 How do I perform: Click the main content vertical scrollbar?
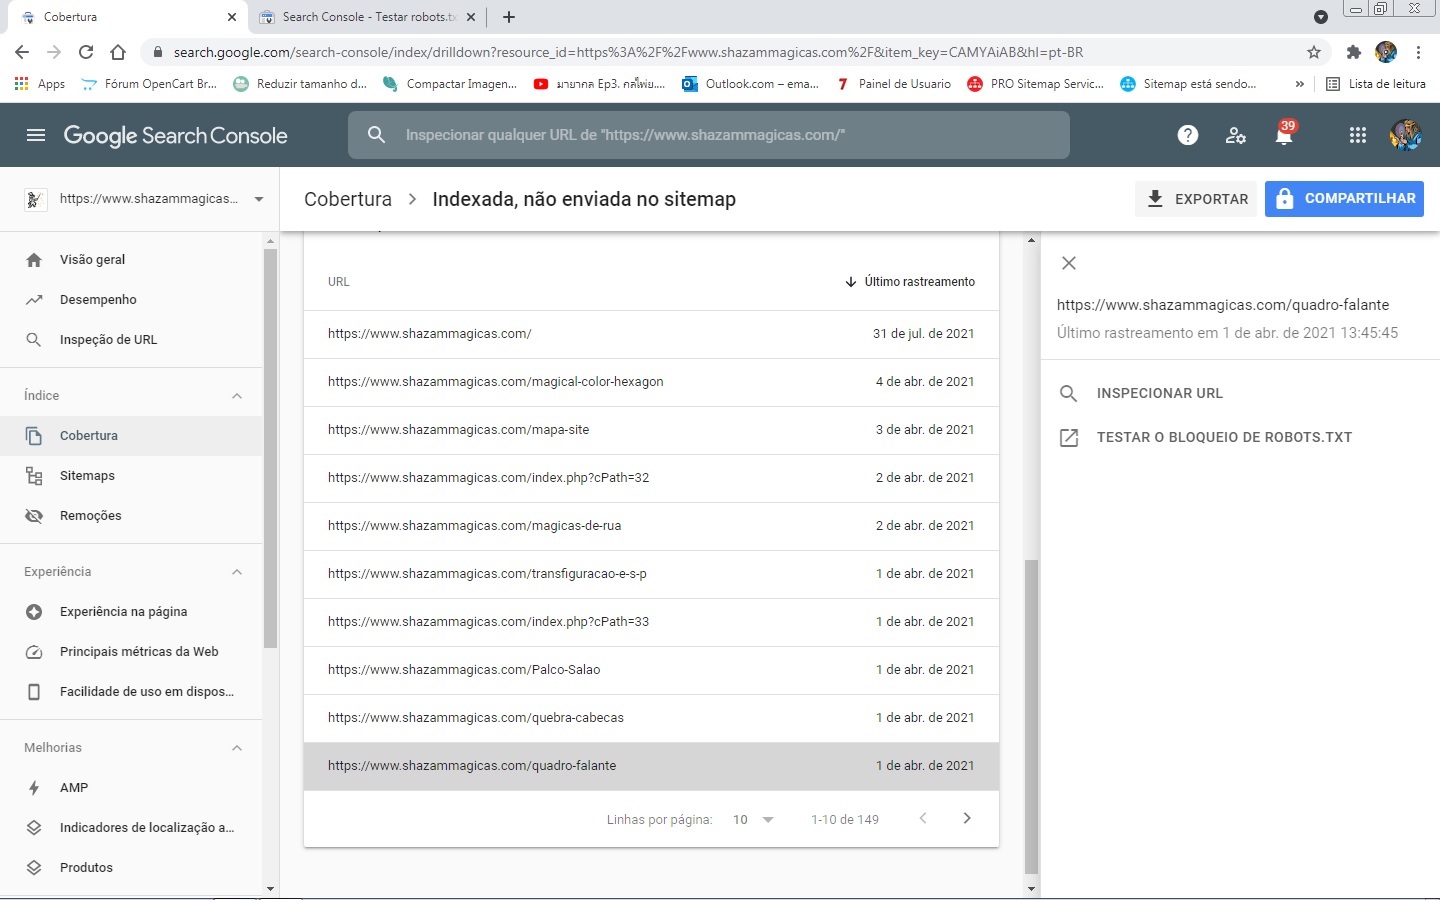[1031, 717]
